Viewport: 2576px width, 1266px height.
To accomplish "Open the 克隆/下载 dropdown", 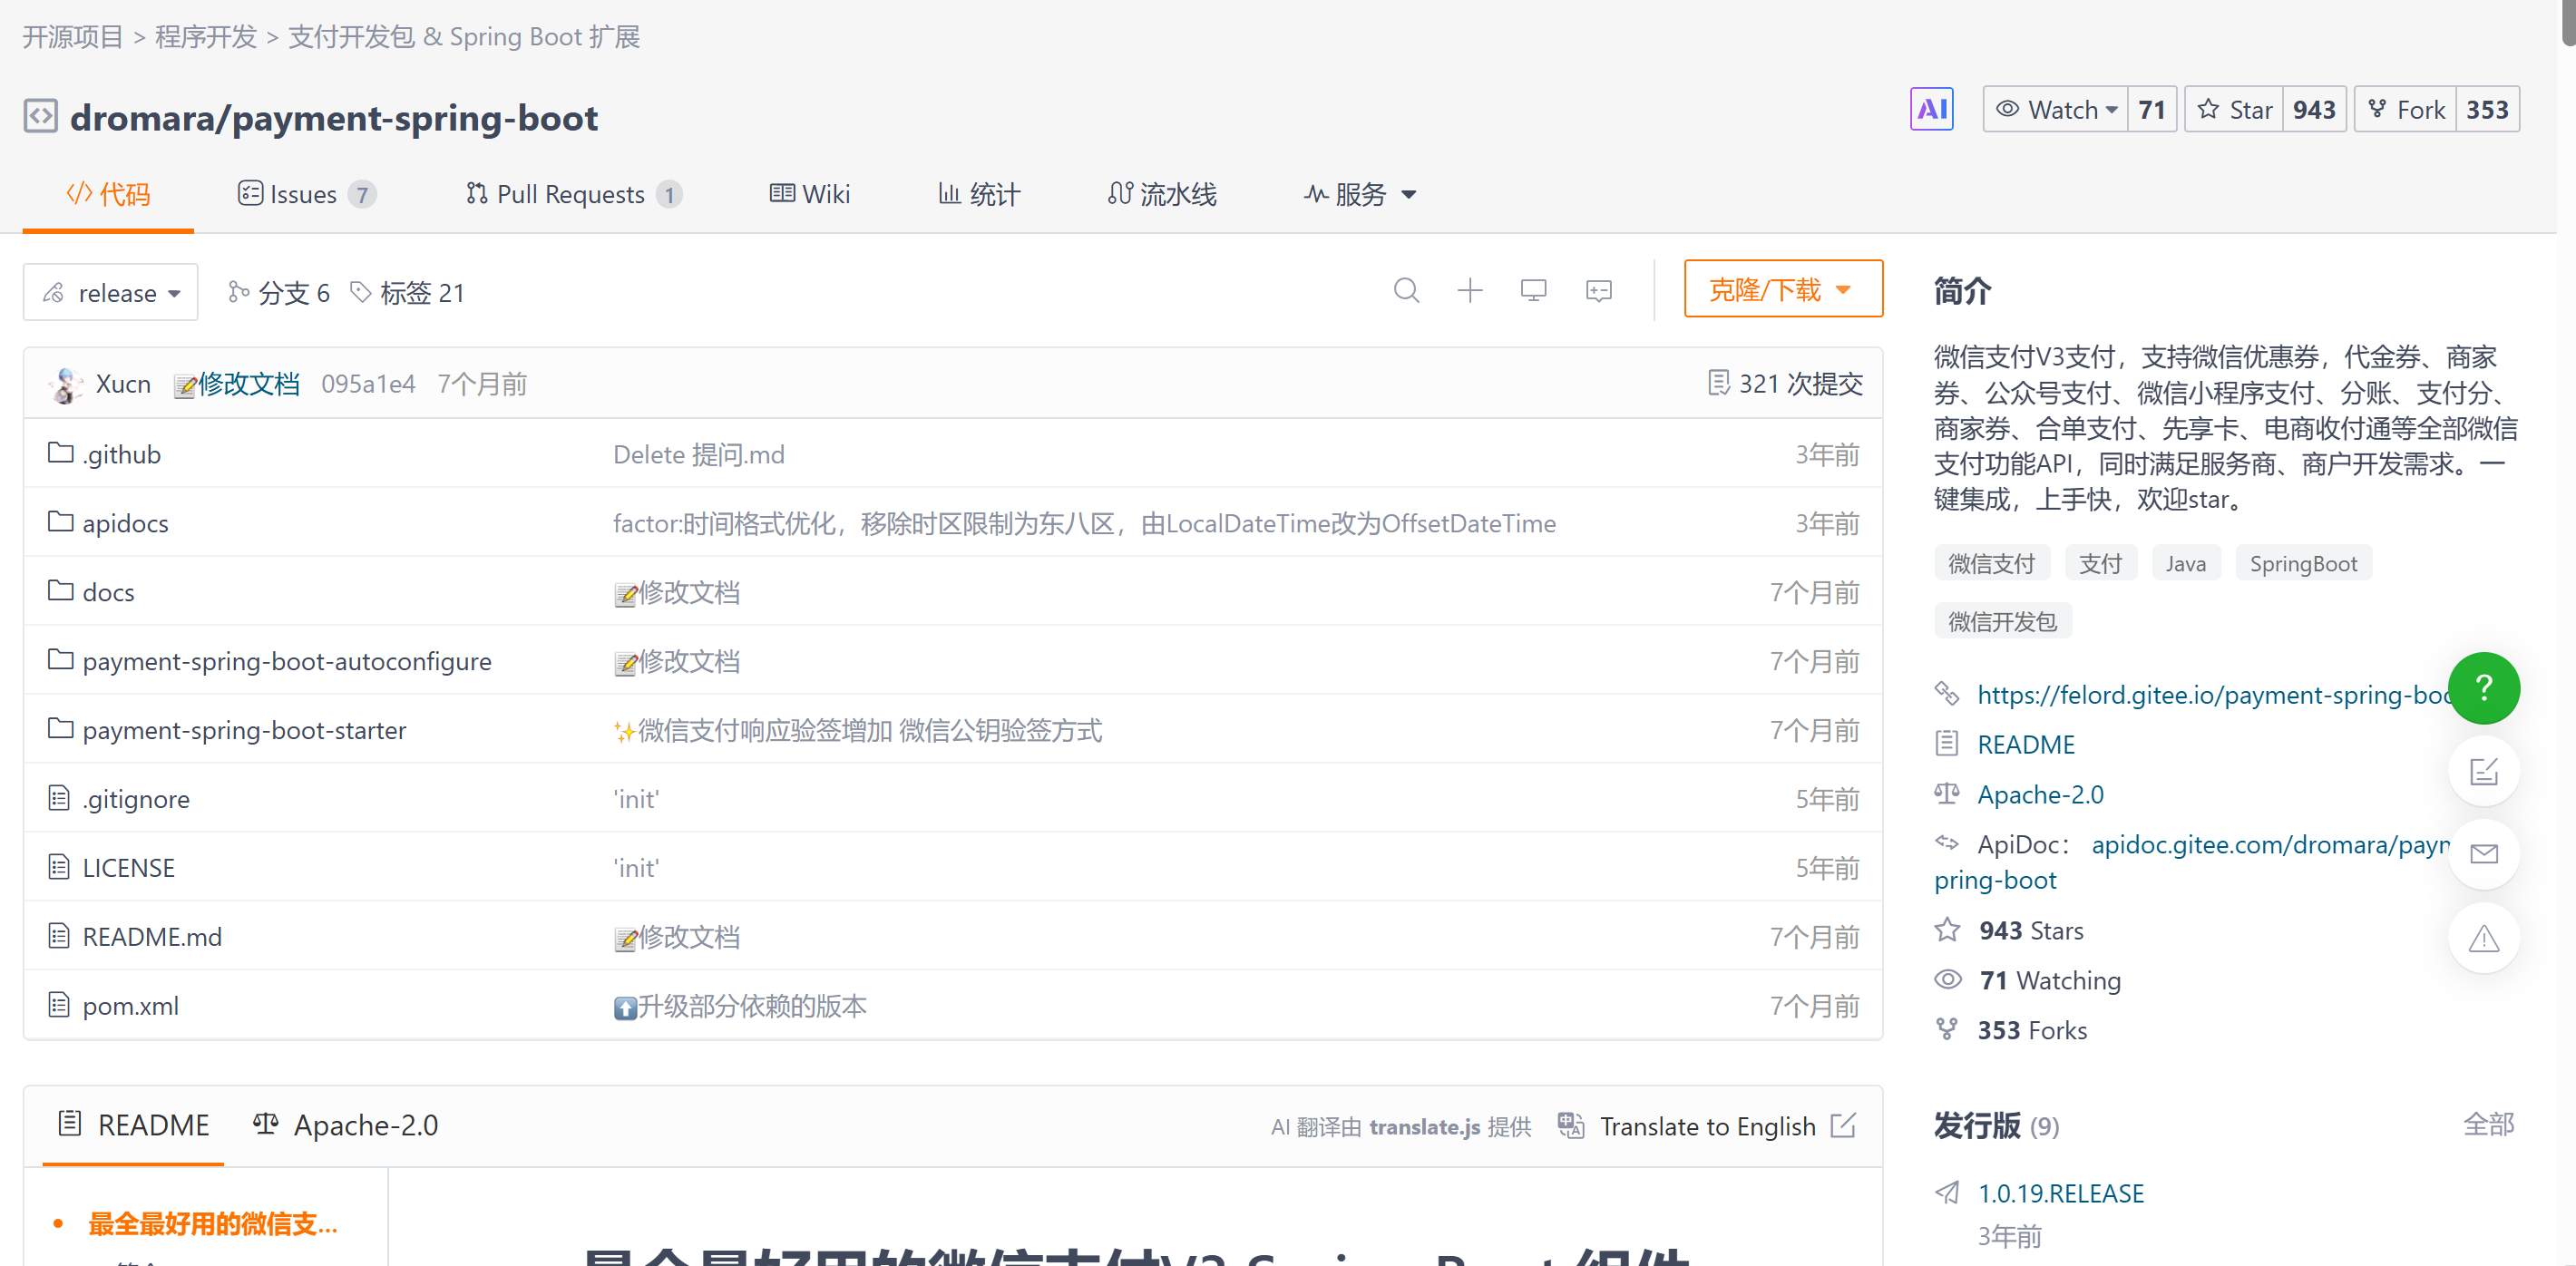I will (x=1783, y=289).
